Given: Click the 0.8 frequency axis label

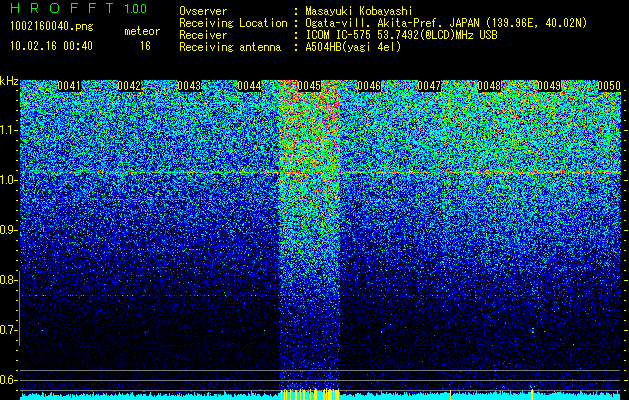Looking at the screenshot, I should (8, 280).
